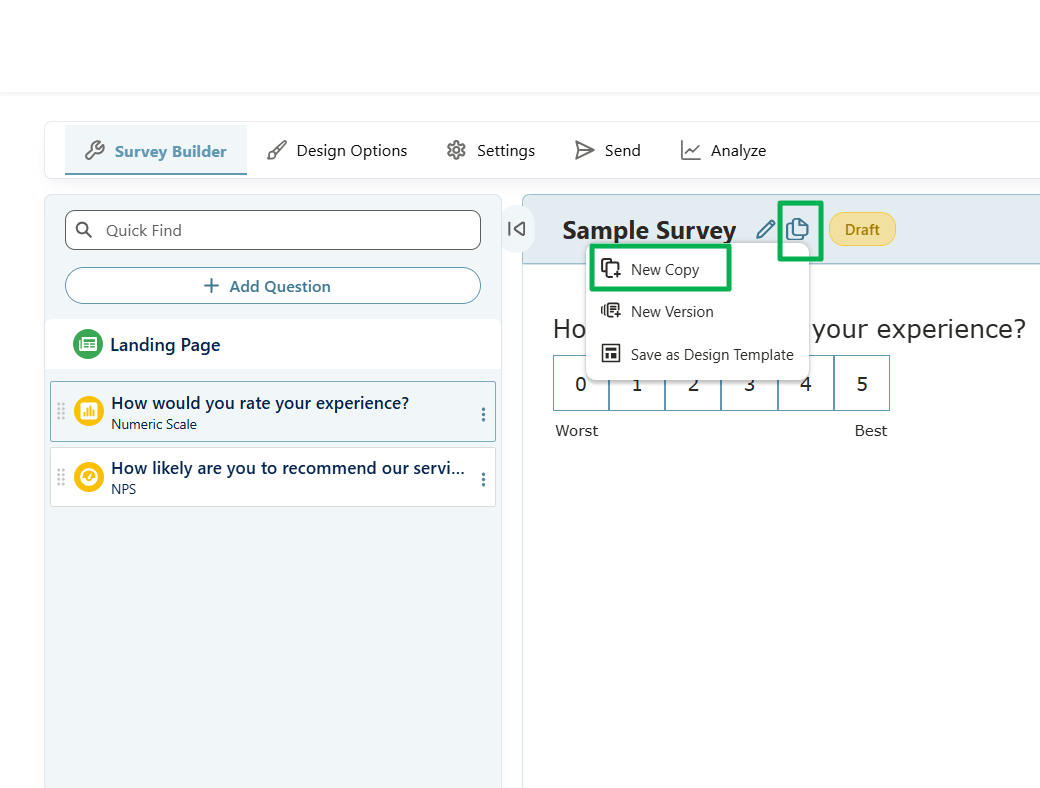Click the Numeric Scale question icon
Image resolution: width=1040 pixels, height=788 pixels.
(89, 411)
